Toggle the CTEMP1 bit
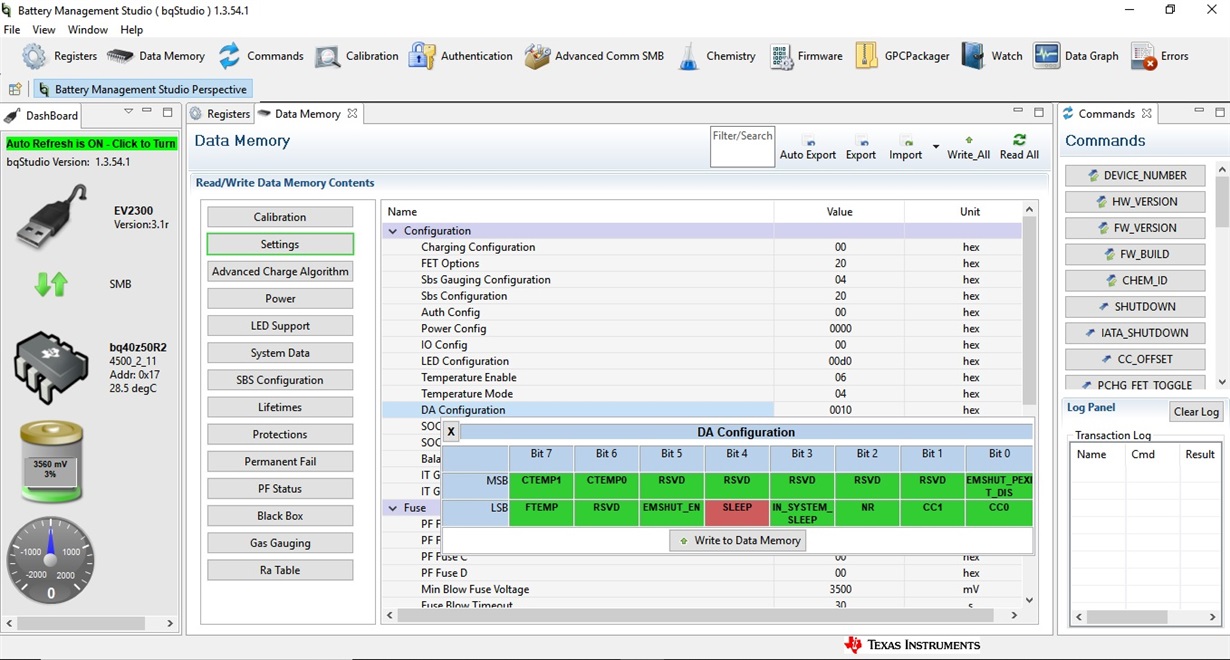Viewport: 1230px width, 660px height. (541, 486)
